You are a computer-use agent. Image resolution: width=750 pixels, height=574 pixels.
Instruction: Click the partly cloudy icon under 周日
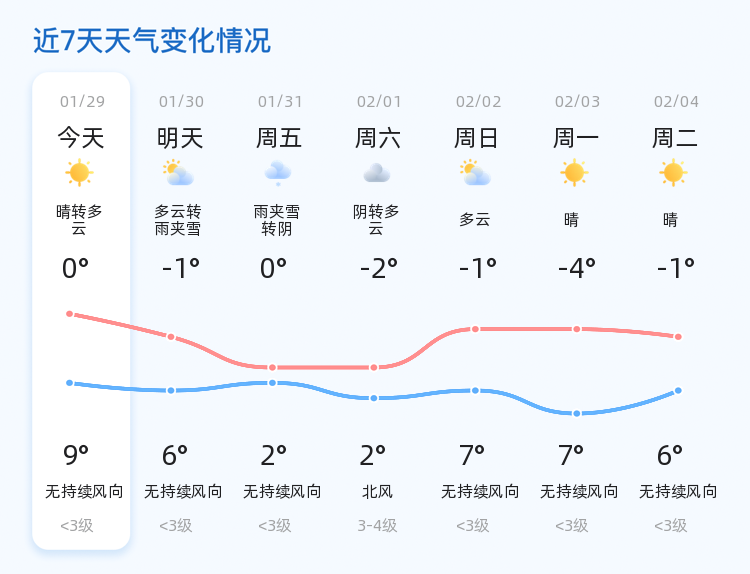pyautogui.click(x=475, y=173)
